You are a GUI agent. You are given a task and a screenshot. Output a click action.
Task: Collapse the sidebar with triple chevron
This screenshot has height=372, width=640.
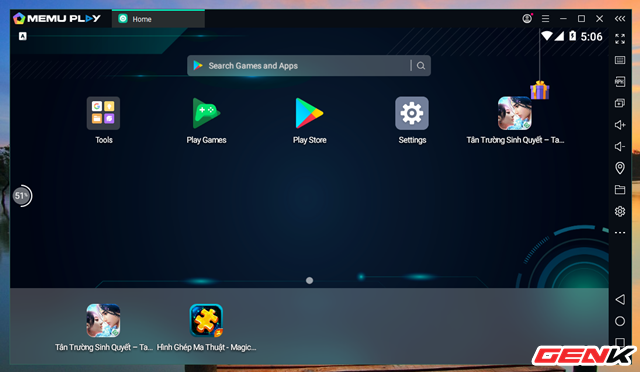tap(620, 19)
